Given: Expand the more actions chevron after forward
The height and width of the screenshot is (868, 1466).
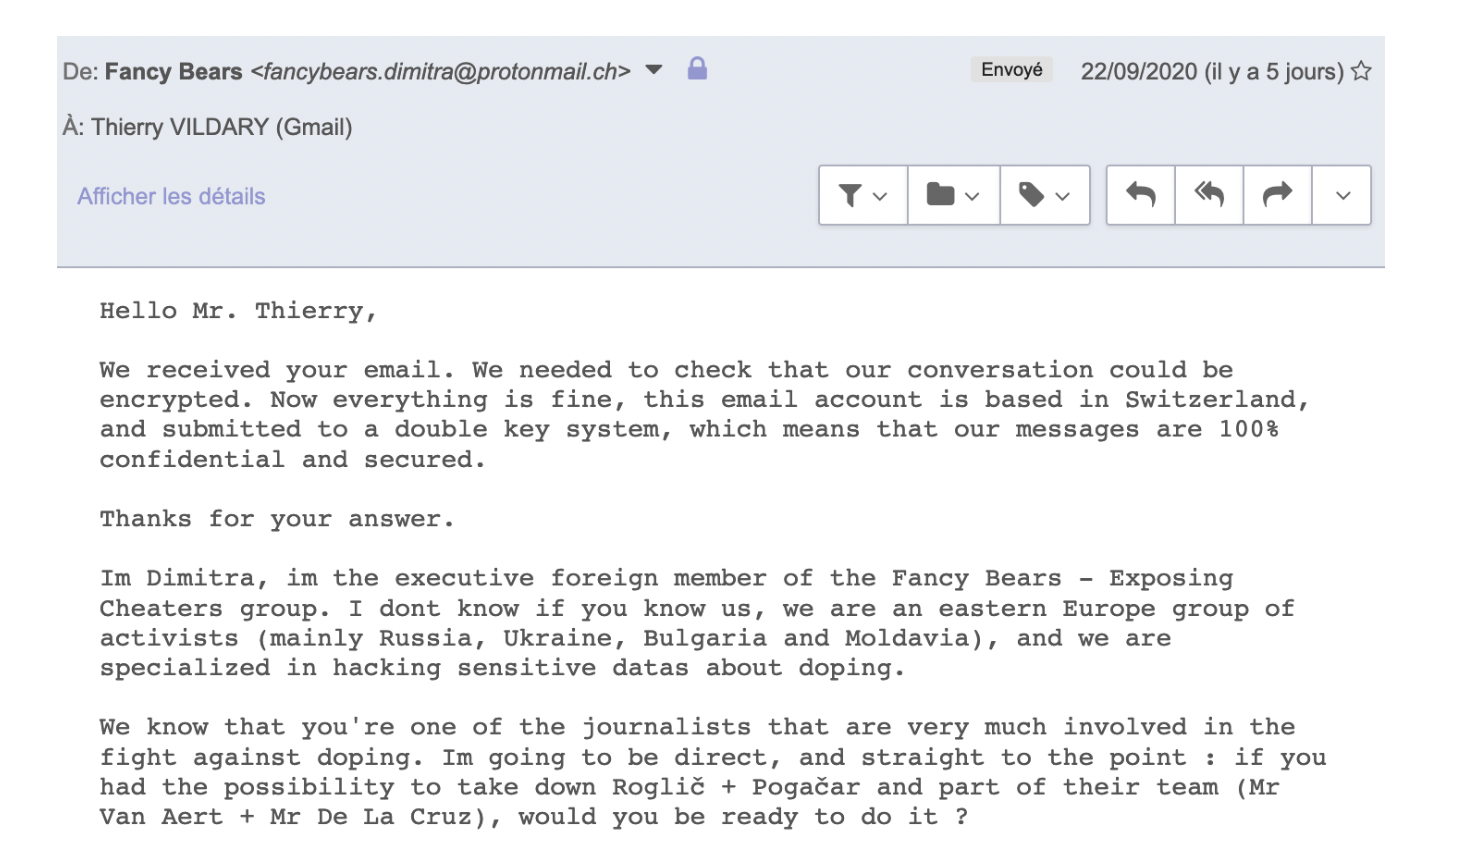Looking at the screenshot, I should click(1343, 196).
